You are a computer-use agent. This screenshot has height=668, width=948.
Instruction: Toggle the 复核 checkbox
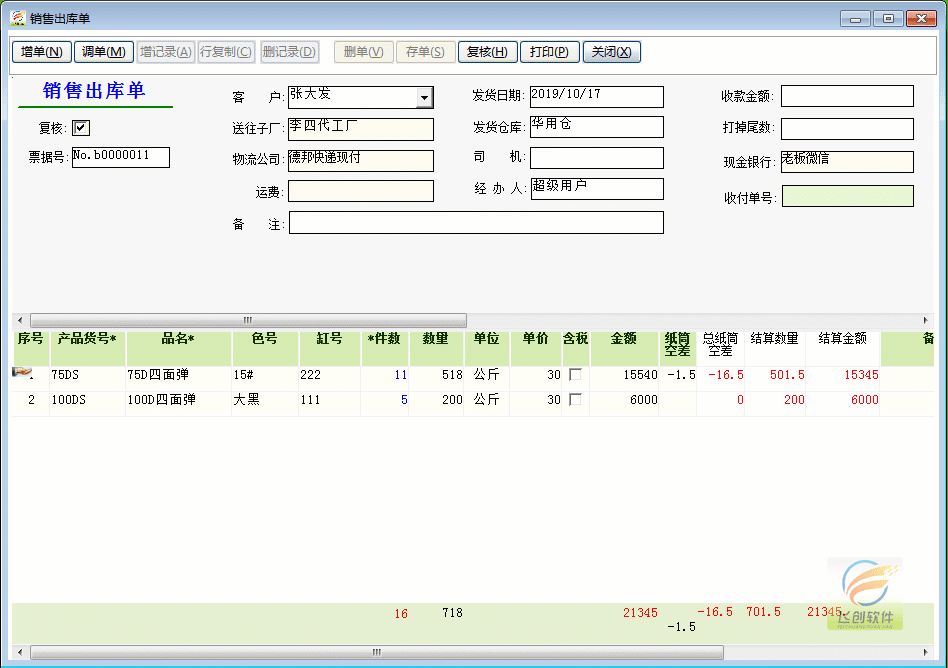pos(80,128)
